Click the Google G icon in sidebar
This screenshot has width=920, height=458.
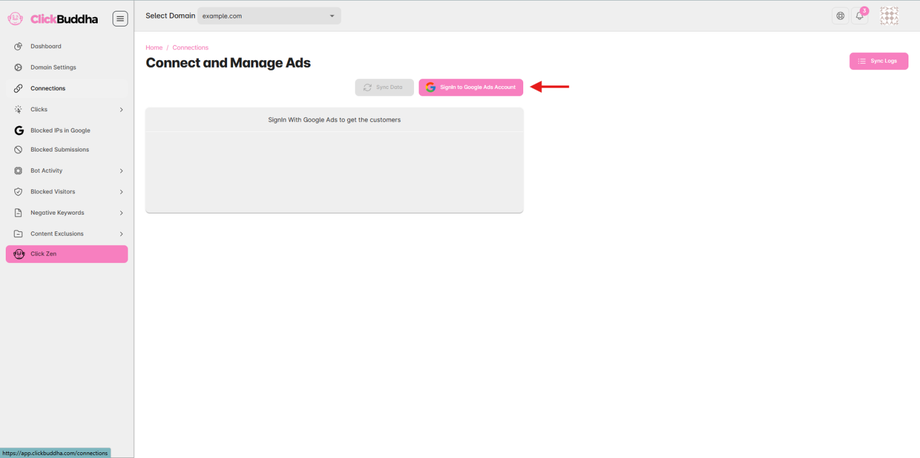click(x=19, y=131)
